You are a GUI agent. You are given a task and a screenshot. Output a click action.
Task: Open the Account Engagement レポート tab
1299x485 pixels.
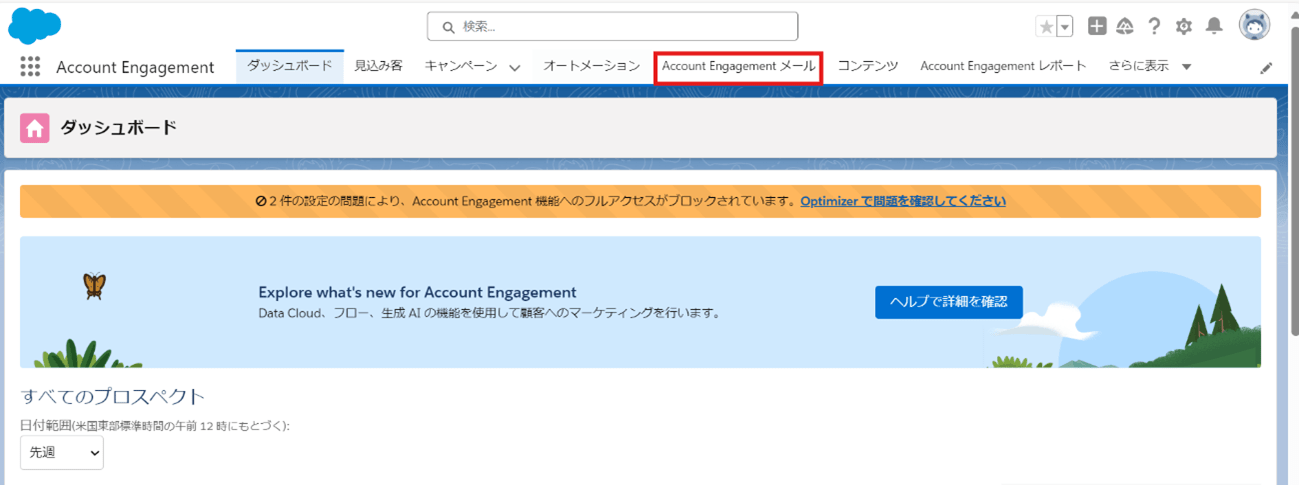click(x=1003, y=66)
